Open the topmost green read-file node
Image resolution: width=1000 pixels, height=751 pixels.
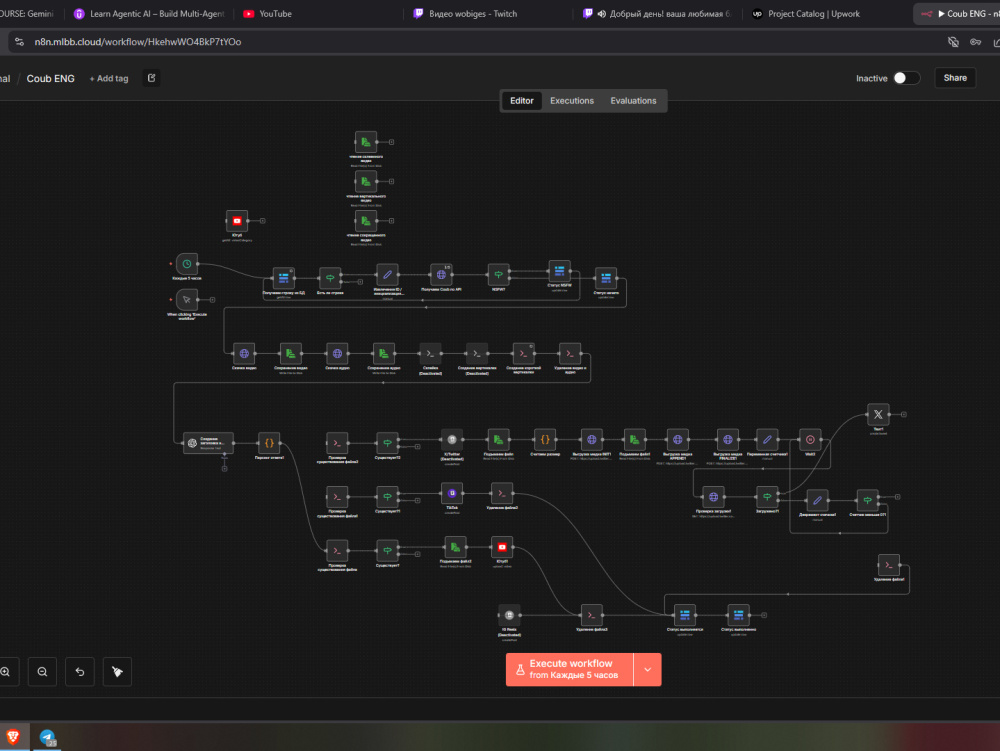coord(366,142)
